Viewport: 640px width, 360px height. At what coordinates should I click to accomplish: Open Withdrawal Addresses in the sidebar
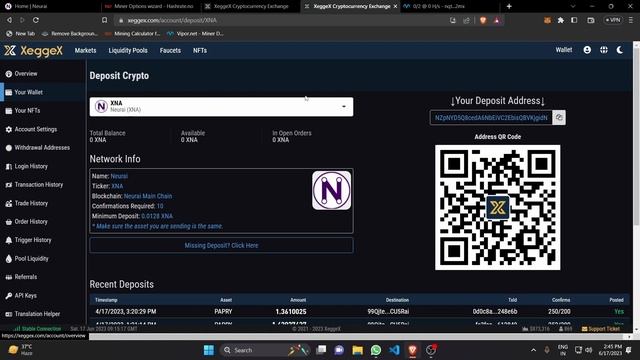(43, 148)
